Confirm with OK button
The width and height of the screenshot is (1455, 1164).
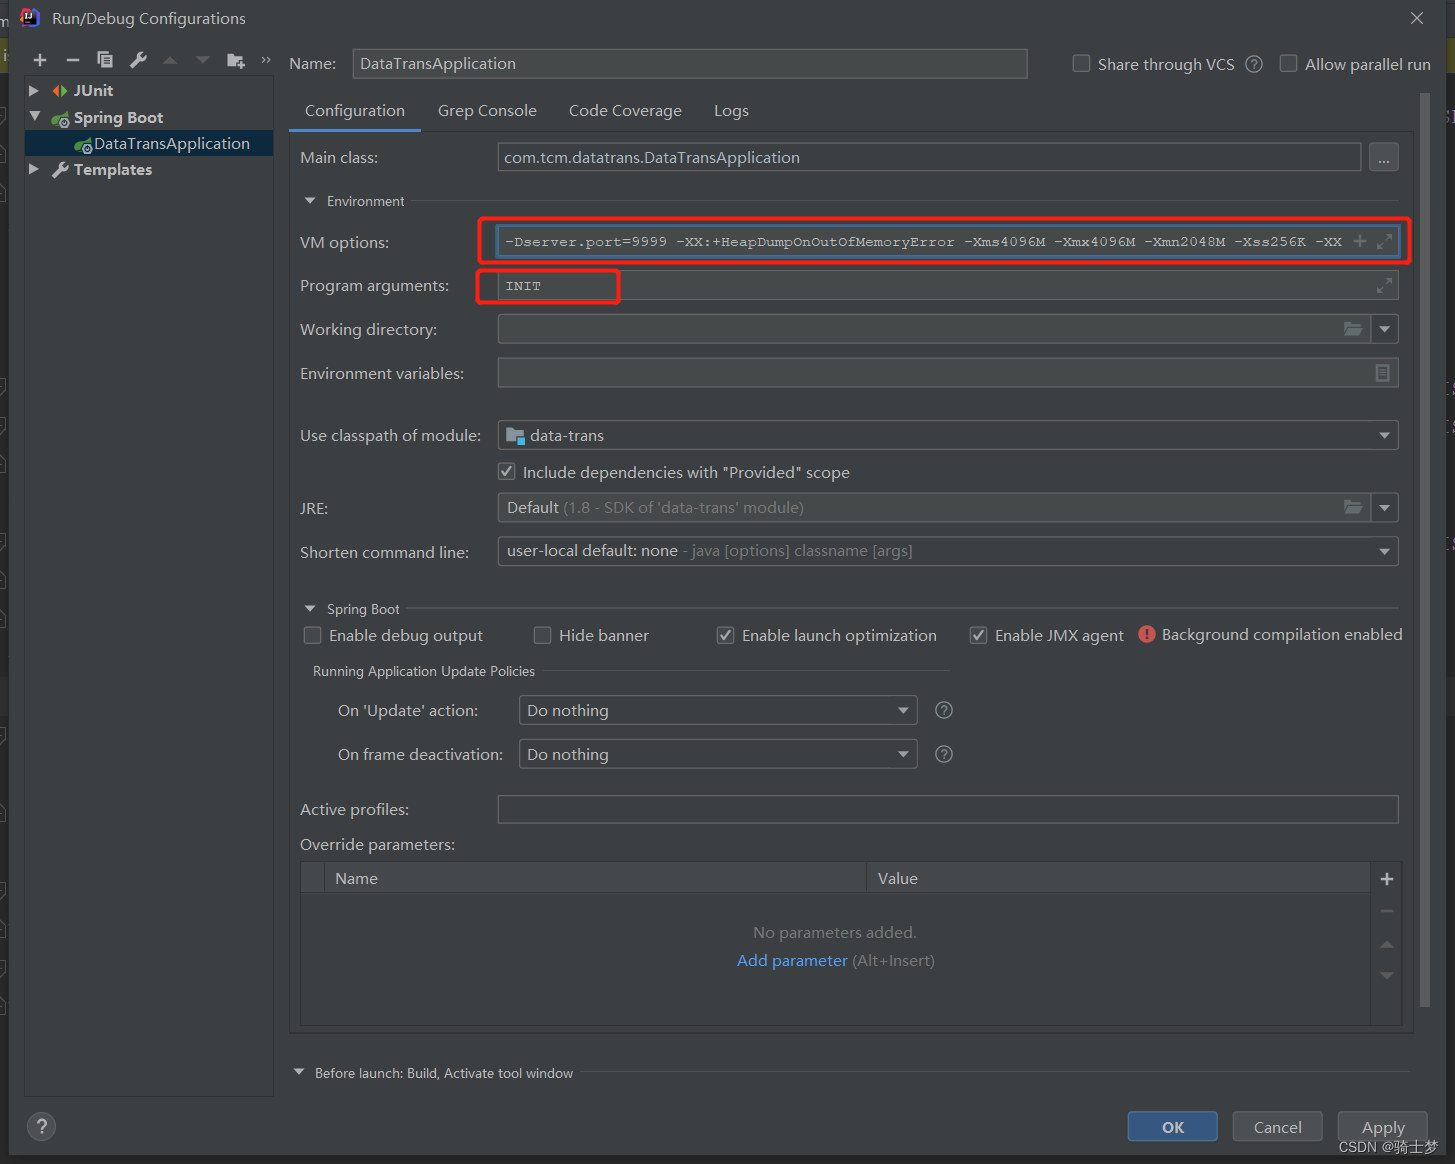tap(1173, 1127)
